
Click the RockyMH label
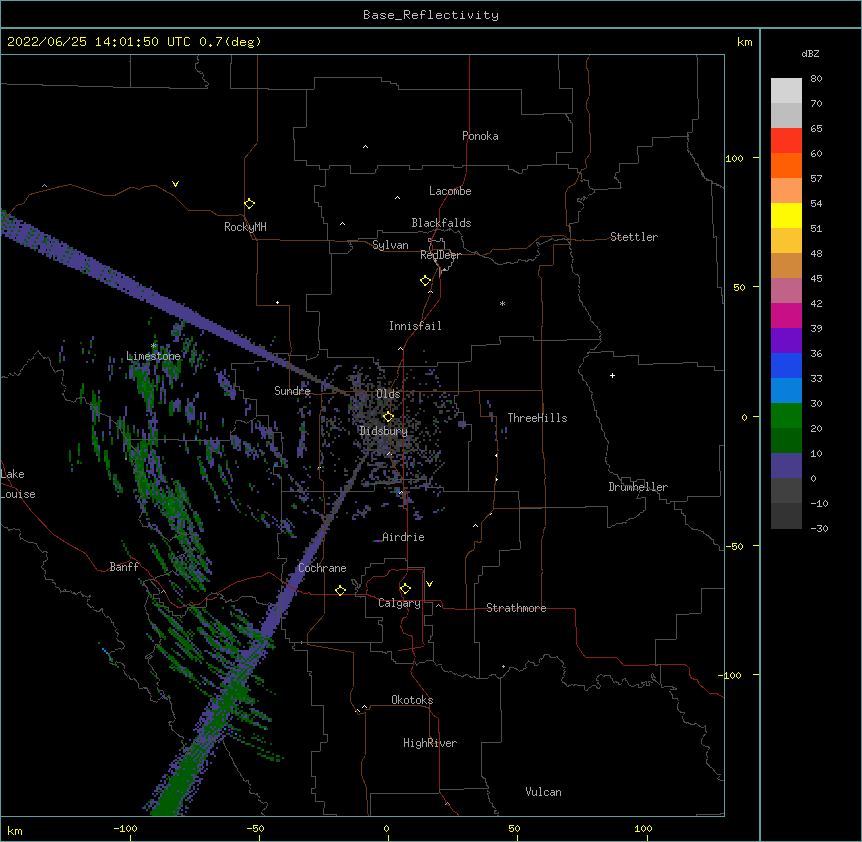(x=245, y=227)
